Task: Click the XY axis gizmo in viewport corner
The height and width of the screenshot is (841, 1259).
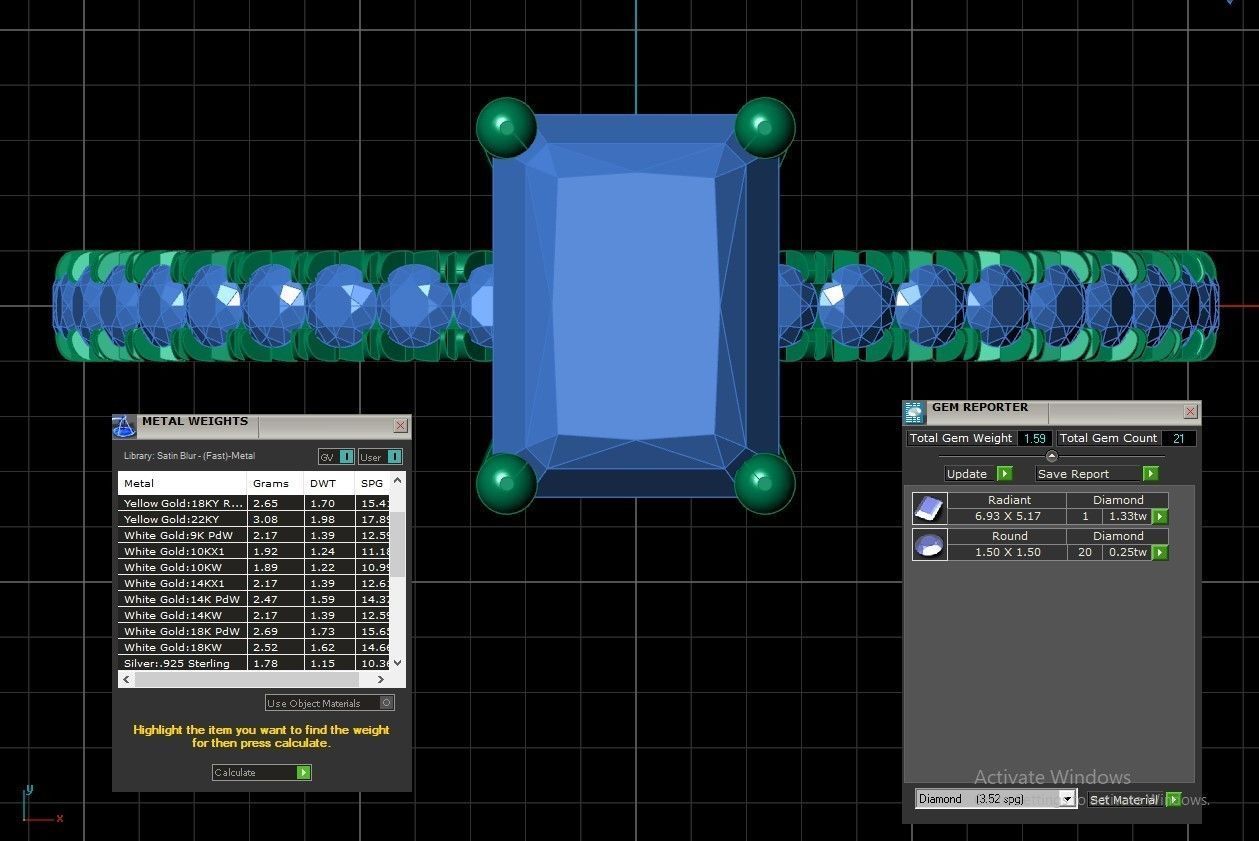Action: point(42,805)
